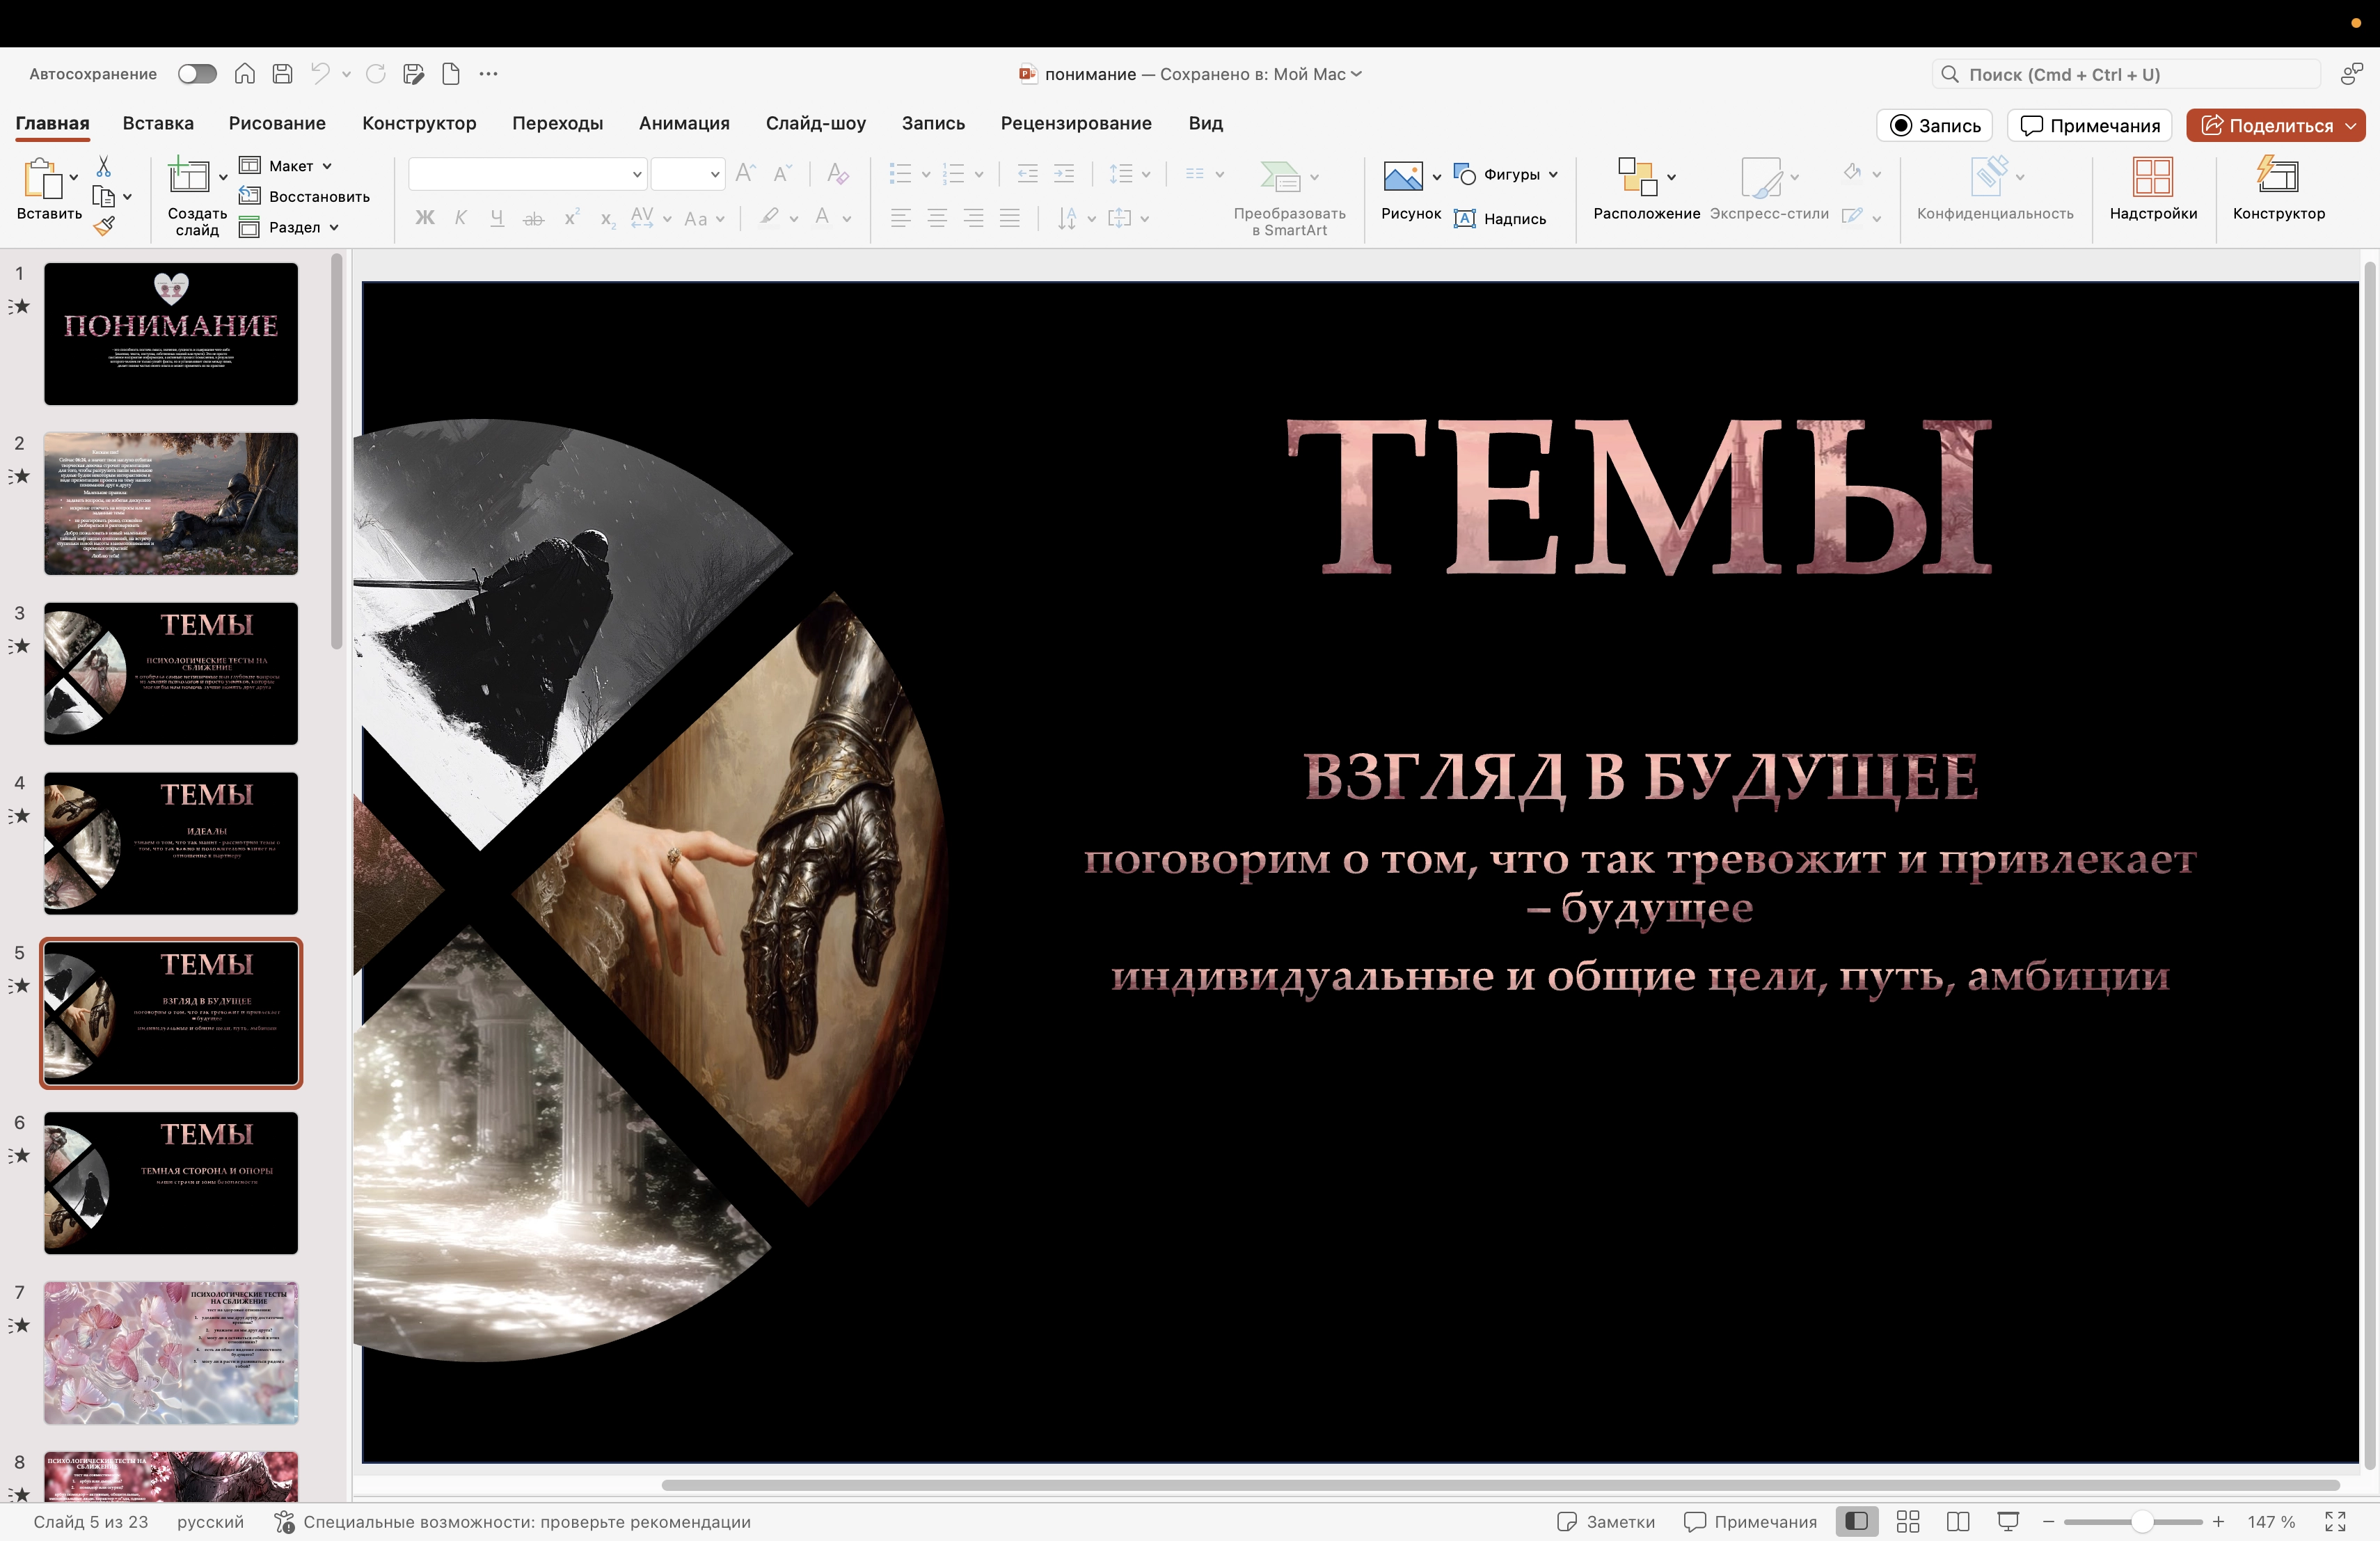Open the font name combo box

tap(527, 174)
